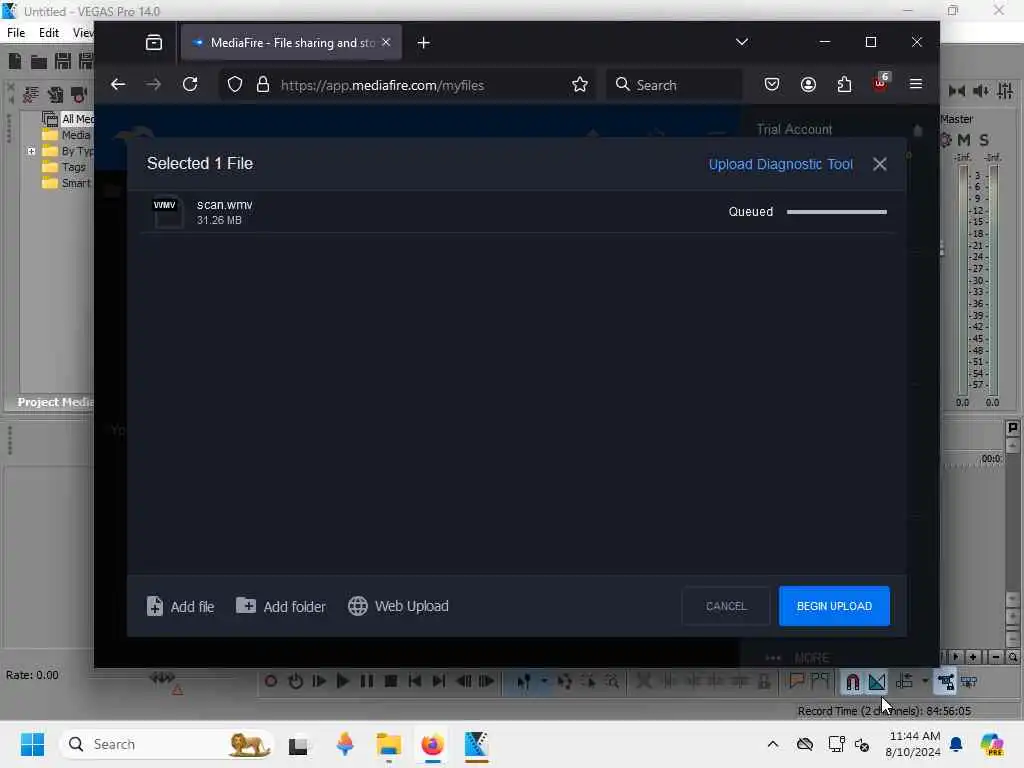Toggle Loop Playback in VEGAS transport
Image resolution: width=1024 pixels, height=768 pixels.
(295, 682)
